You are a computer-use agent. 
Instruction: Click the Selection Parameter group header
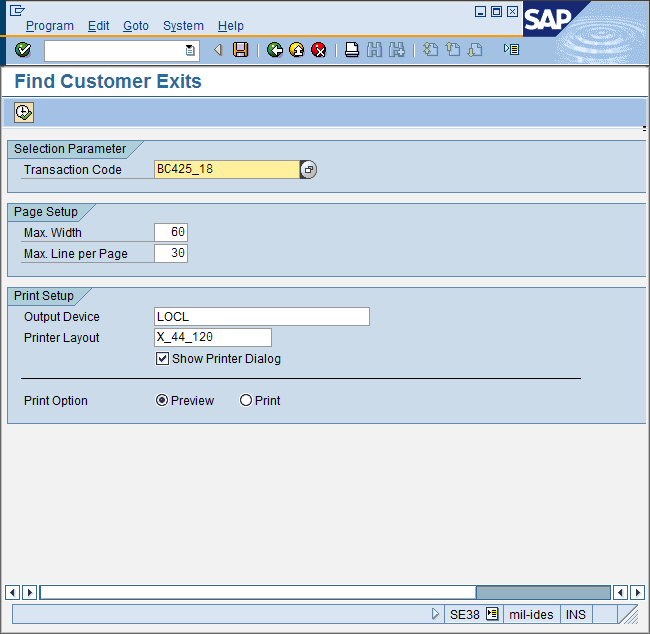pyautogui.click(x=70, y=148)
